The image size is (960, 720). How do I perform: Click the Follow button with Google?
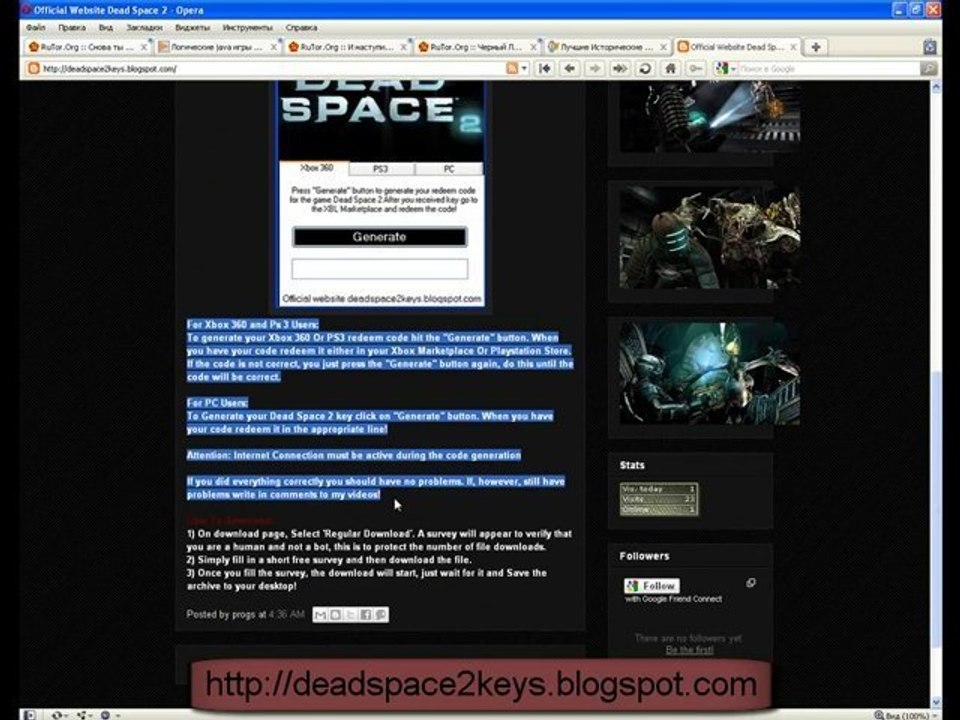[x=652, y=586]
